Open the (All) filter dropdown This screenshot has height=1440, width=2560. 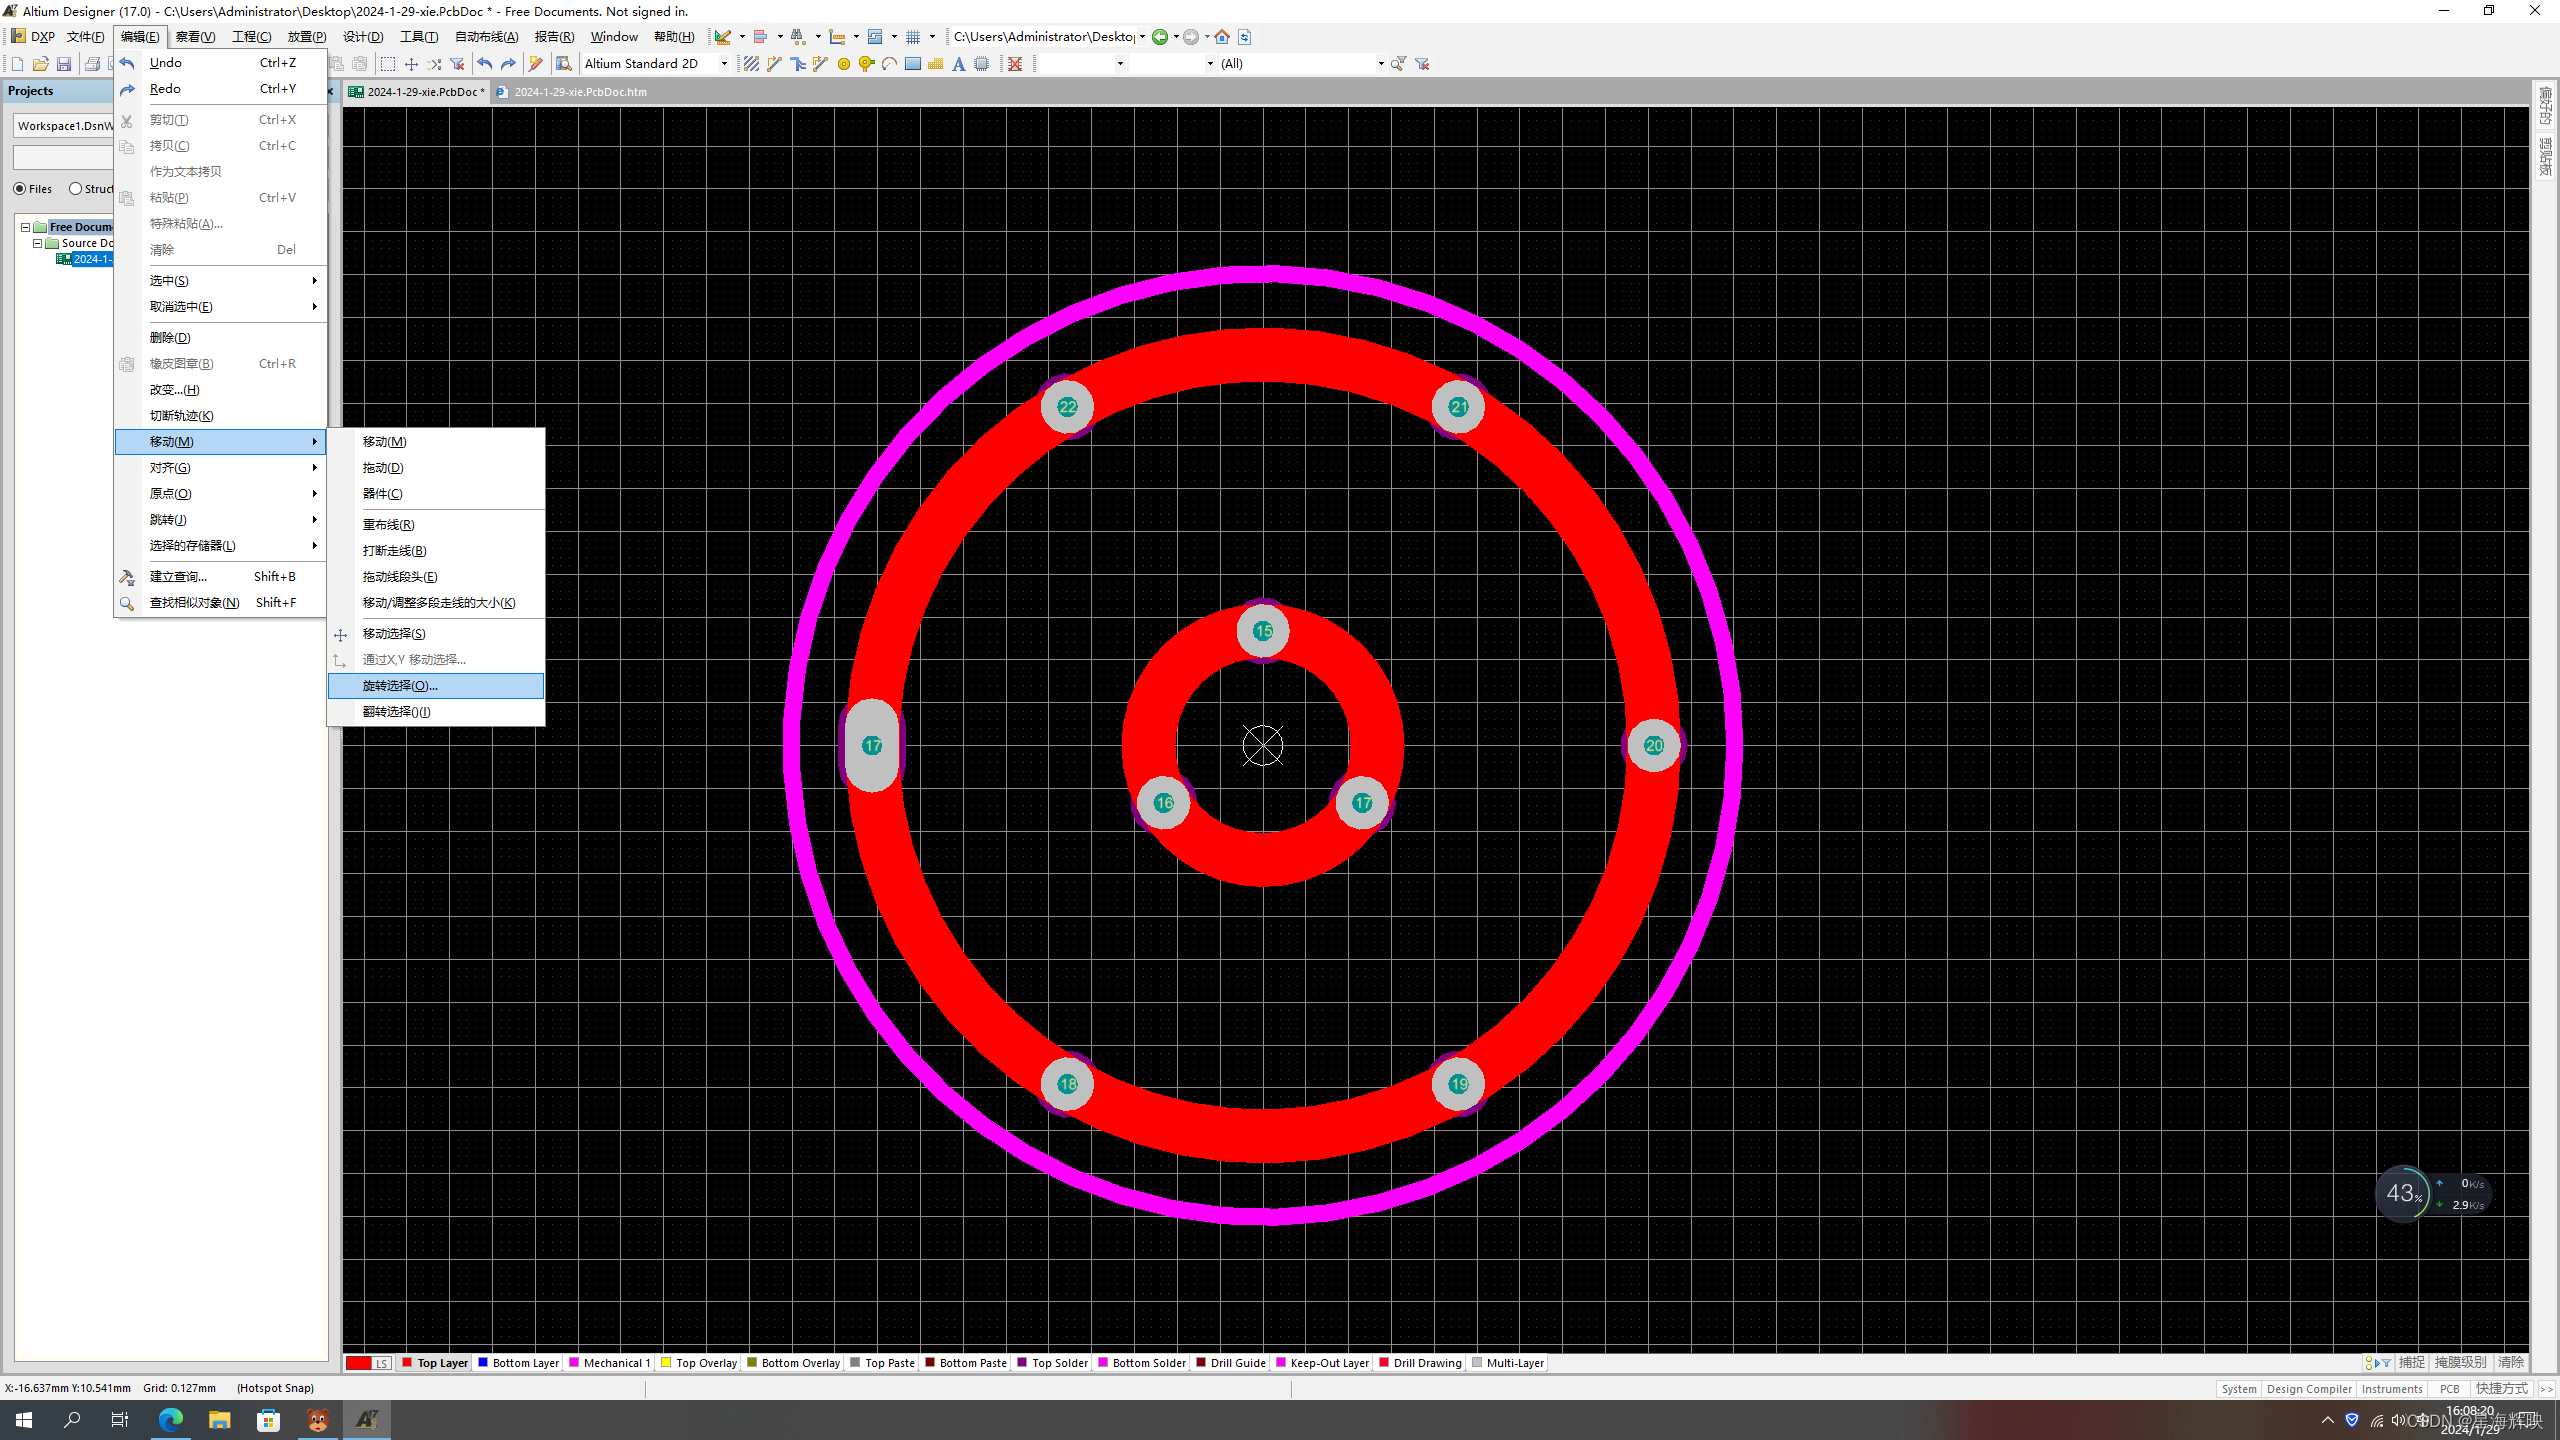(1380, 64)
